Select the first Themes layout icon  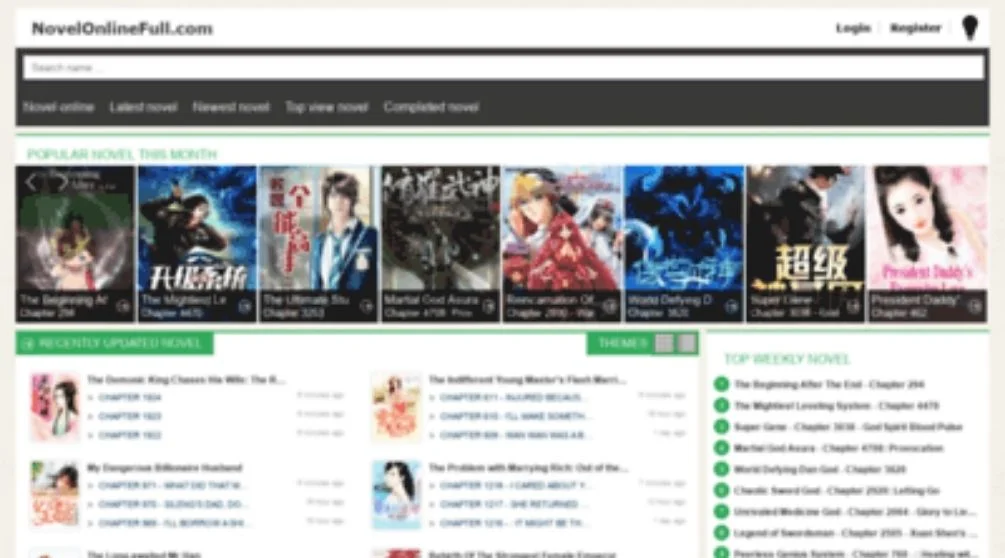pos(664,343)
